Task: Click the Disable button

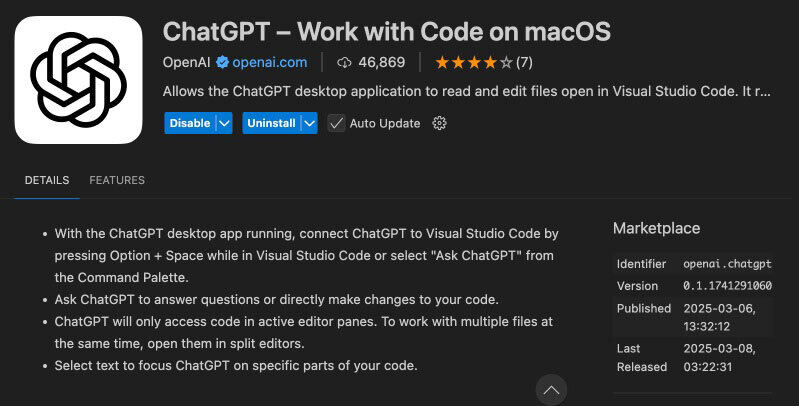Action: (x=190, y=123)
